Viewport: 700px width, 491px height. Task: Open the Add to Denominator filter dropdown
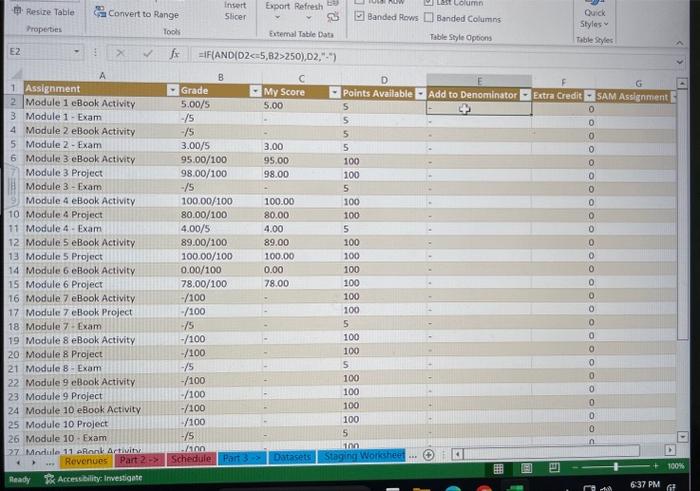pyautogui.click(x=525, y=95)
